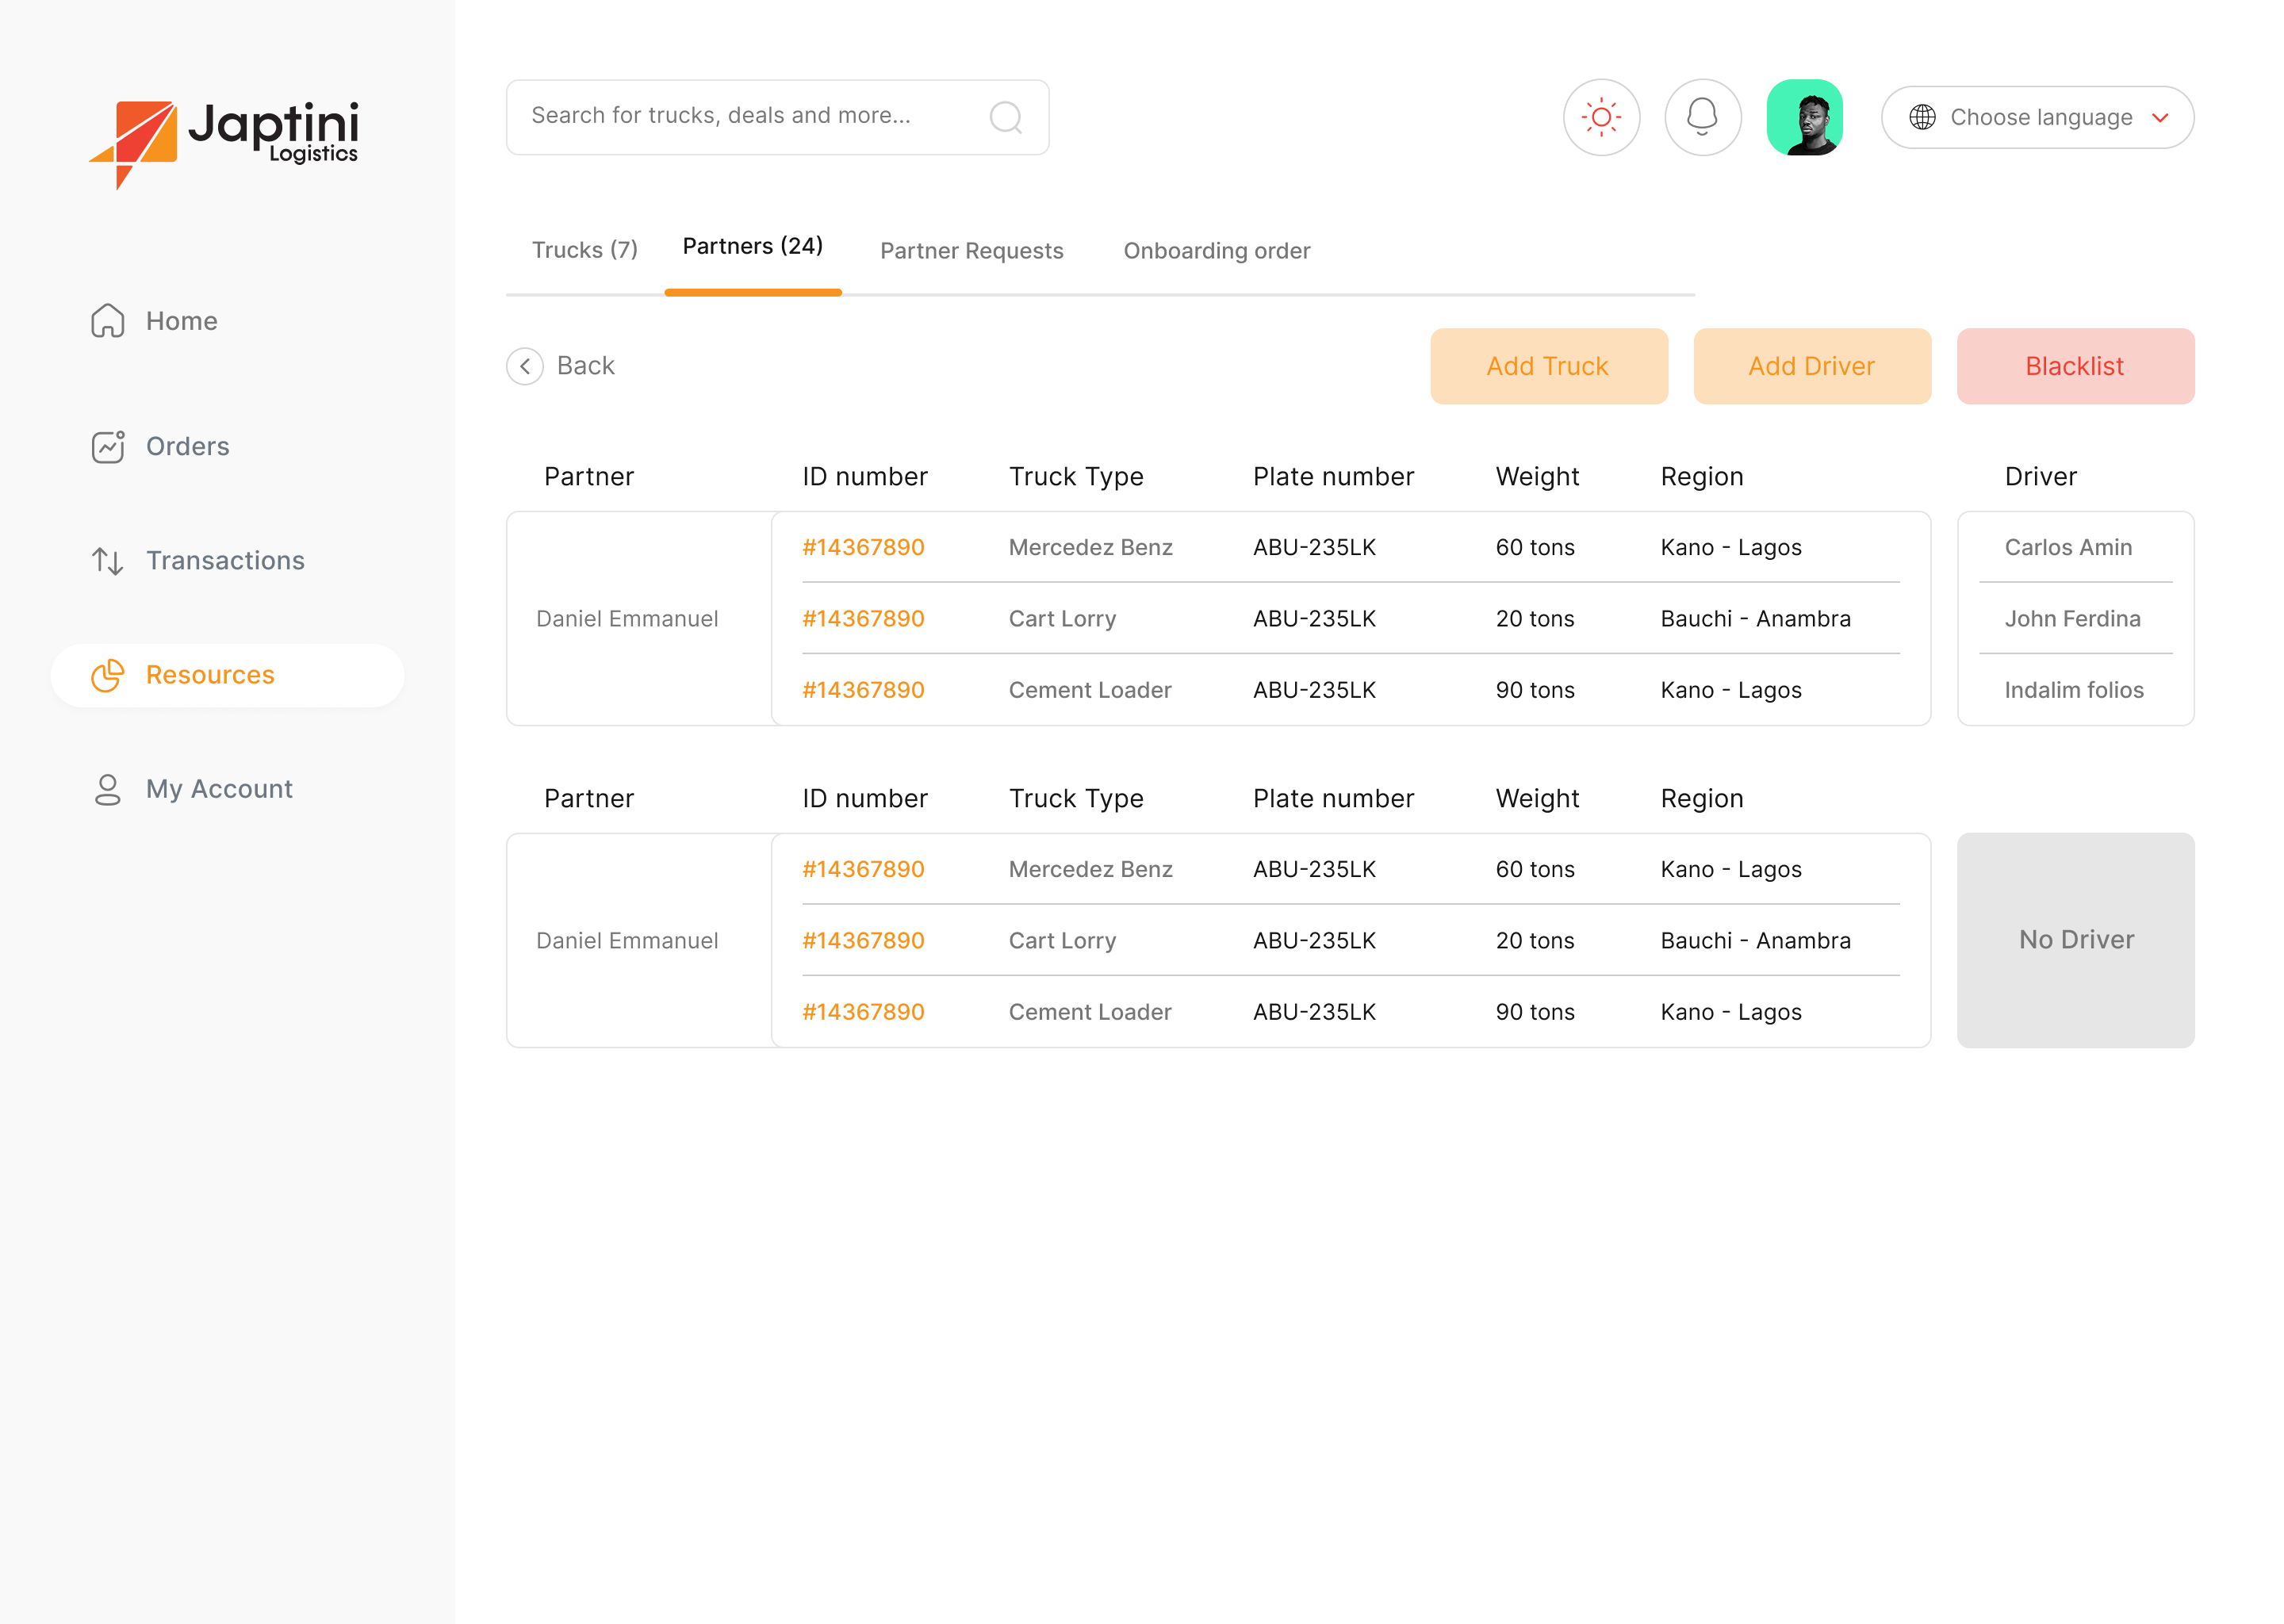Click the globe icon in language selector
The image size is (2284, 1624).
1922,117
